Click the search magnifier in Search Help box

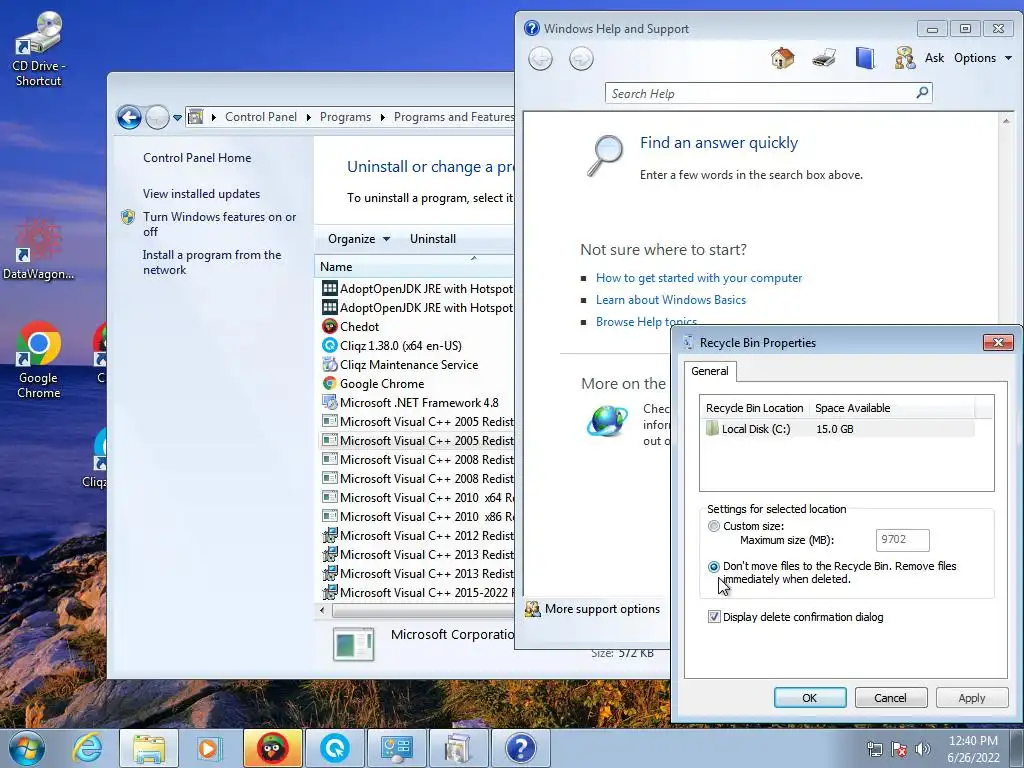pyautogui.click(x=921, y=93)
